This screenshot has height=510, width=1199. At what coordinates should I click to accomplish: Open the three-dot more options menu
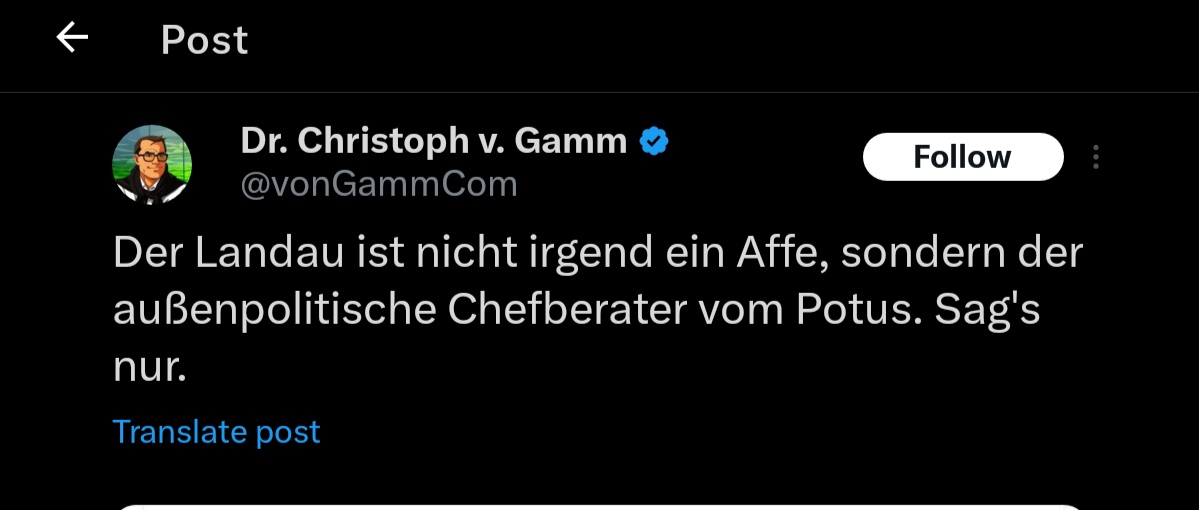click(1096, 157)
